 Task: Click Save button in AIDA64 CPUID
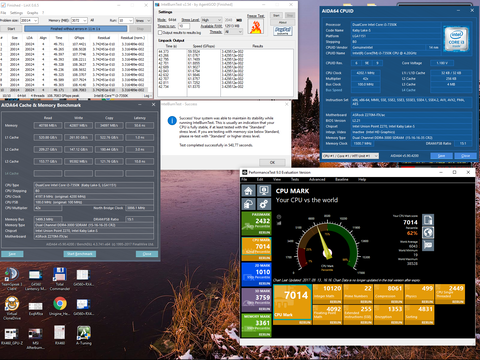tap(441, 156)
